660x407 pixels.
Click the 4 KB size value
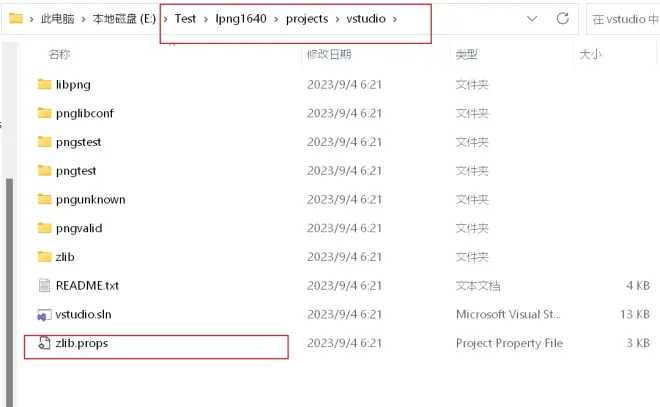pyautogui.click(x=638, y=285)
